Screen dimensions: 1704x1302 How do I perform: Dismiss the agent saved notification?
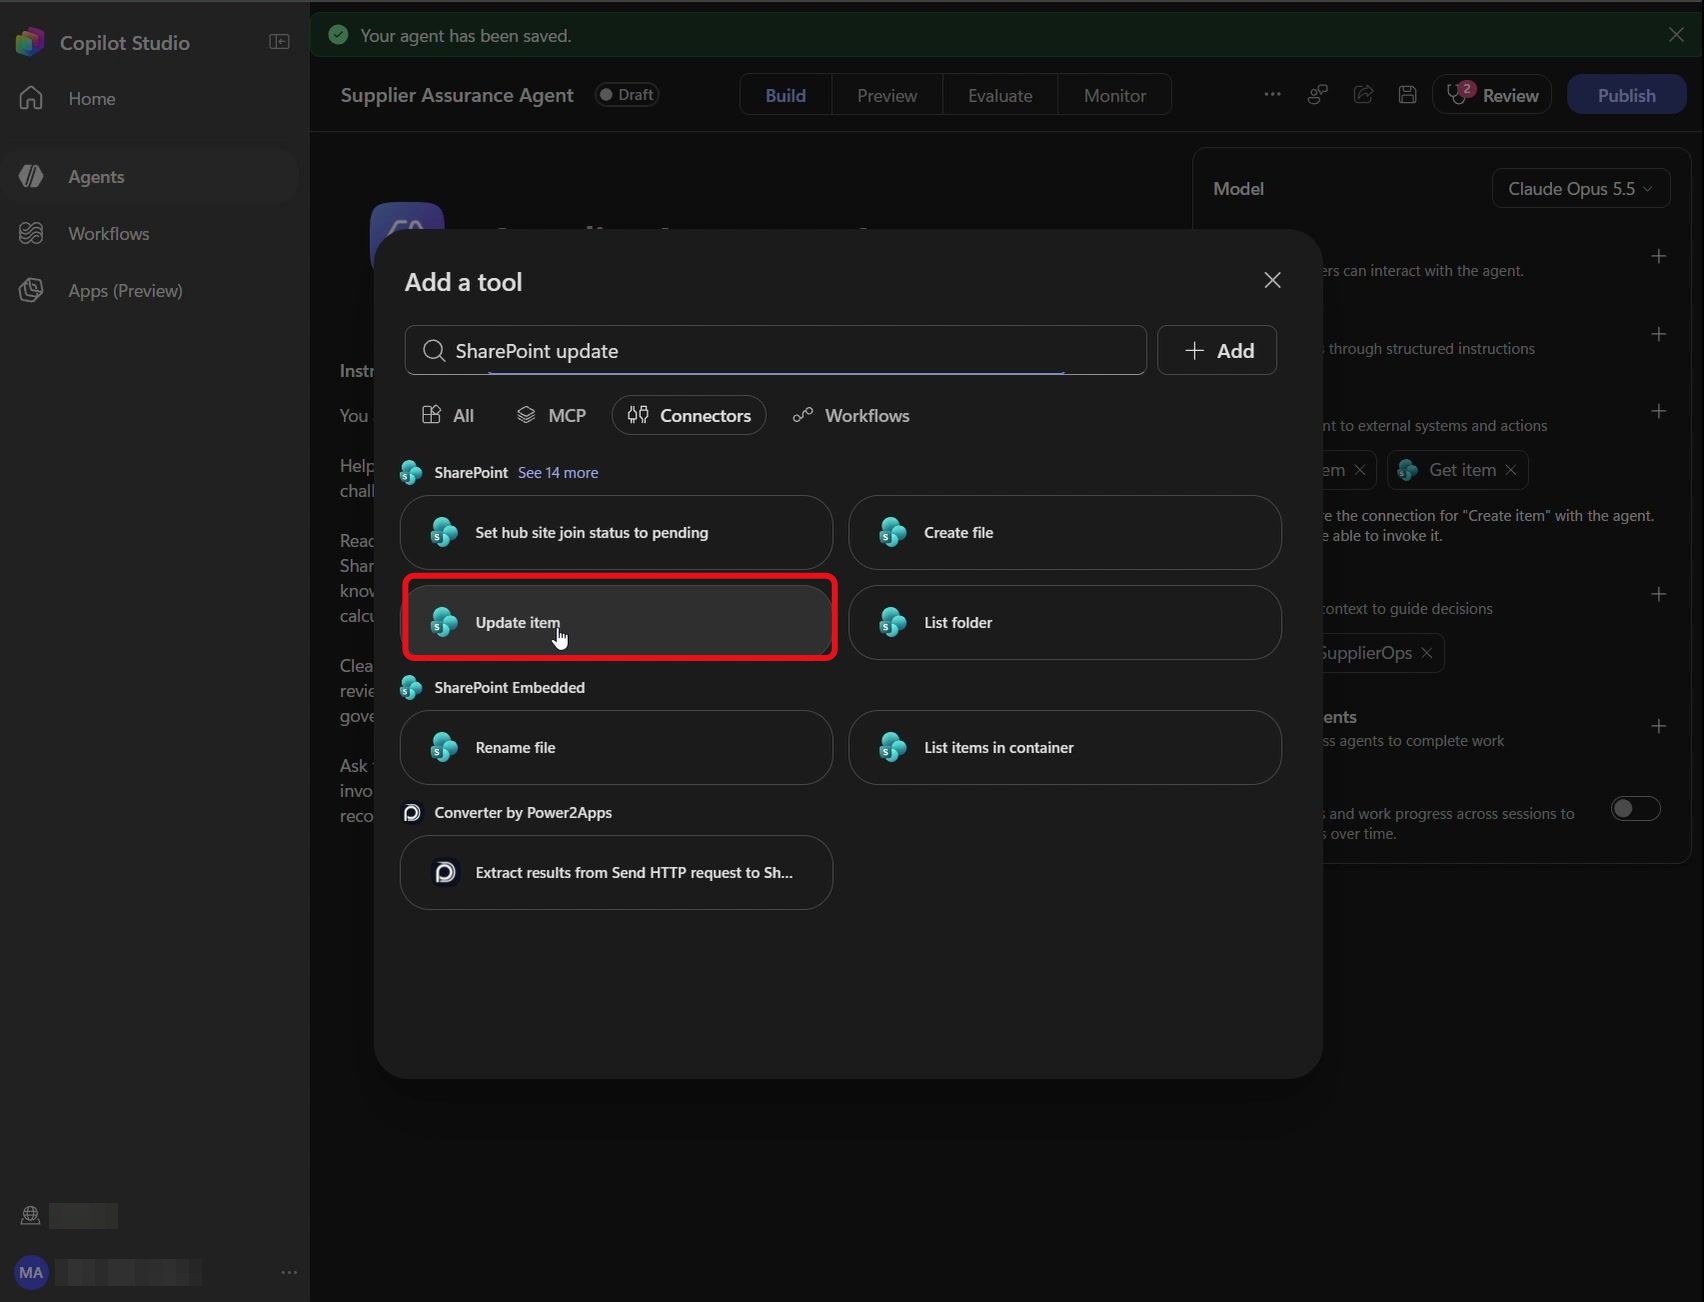pyautogui.click(x=1676, y=35)
